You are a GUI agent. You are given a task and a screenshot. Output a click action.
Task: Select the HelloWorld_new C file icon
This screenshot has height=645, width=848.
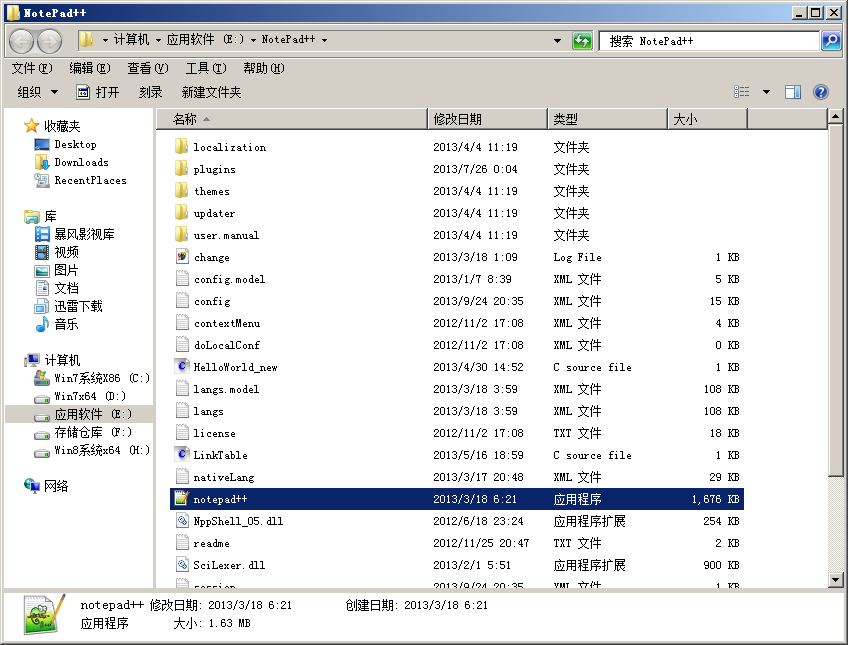tap(182, 367)
